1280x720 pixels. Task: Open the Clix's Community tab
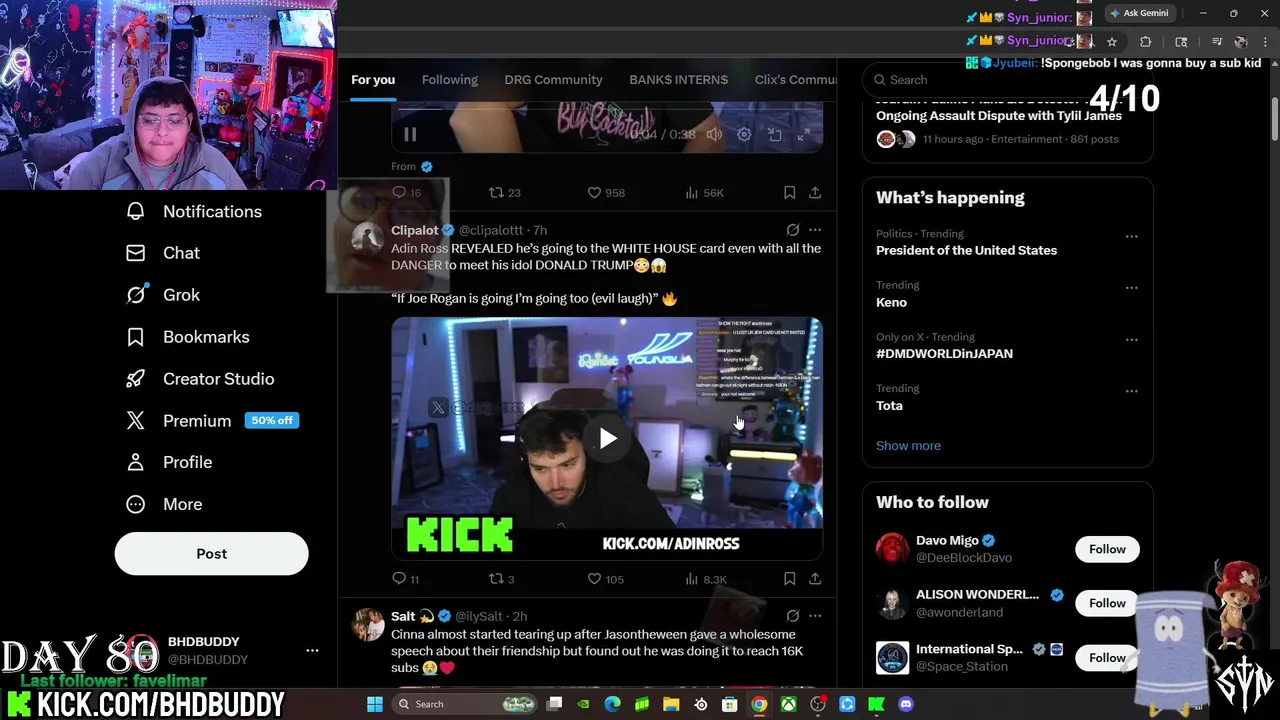pyautogui.click(x=795, y=80)
